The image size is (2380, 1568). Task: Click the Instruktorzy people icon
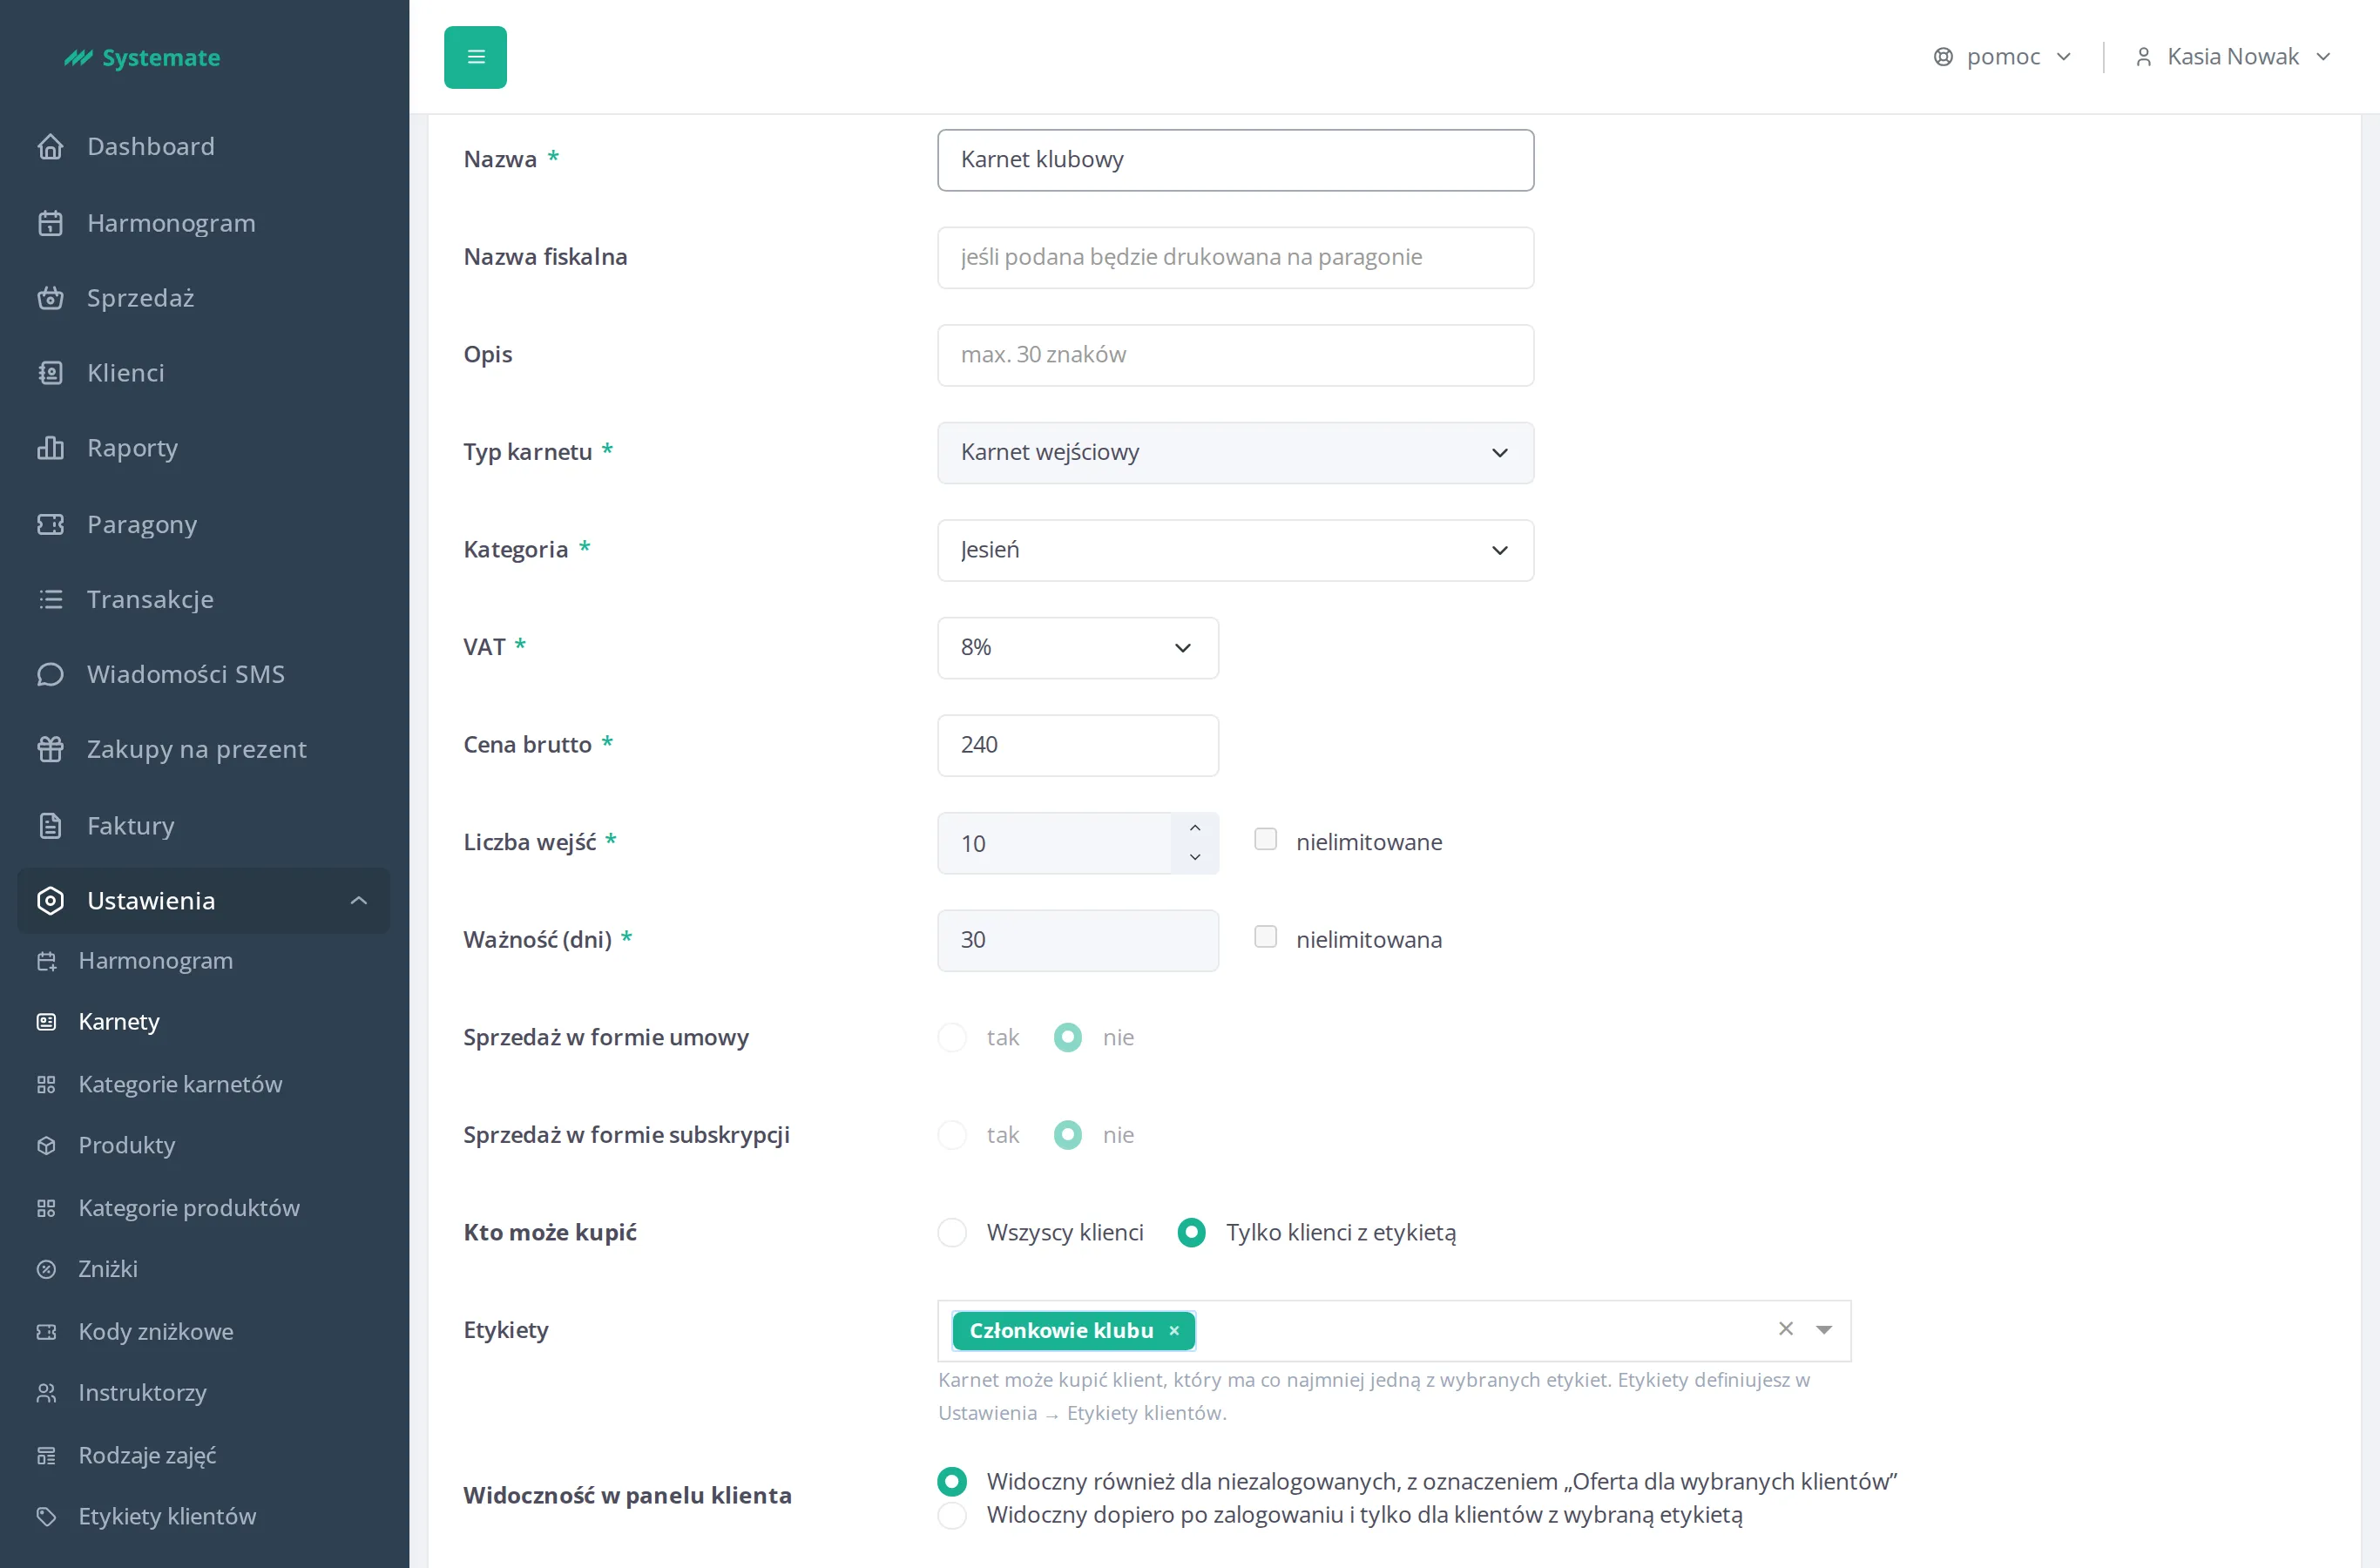(46, 1393)
